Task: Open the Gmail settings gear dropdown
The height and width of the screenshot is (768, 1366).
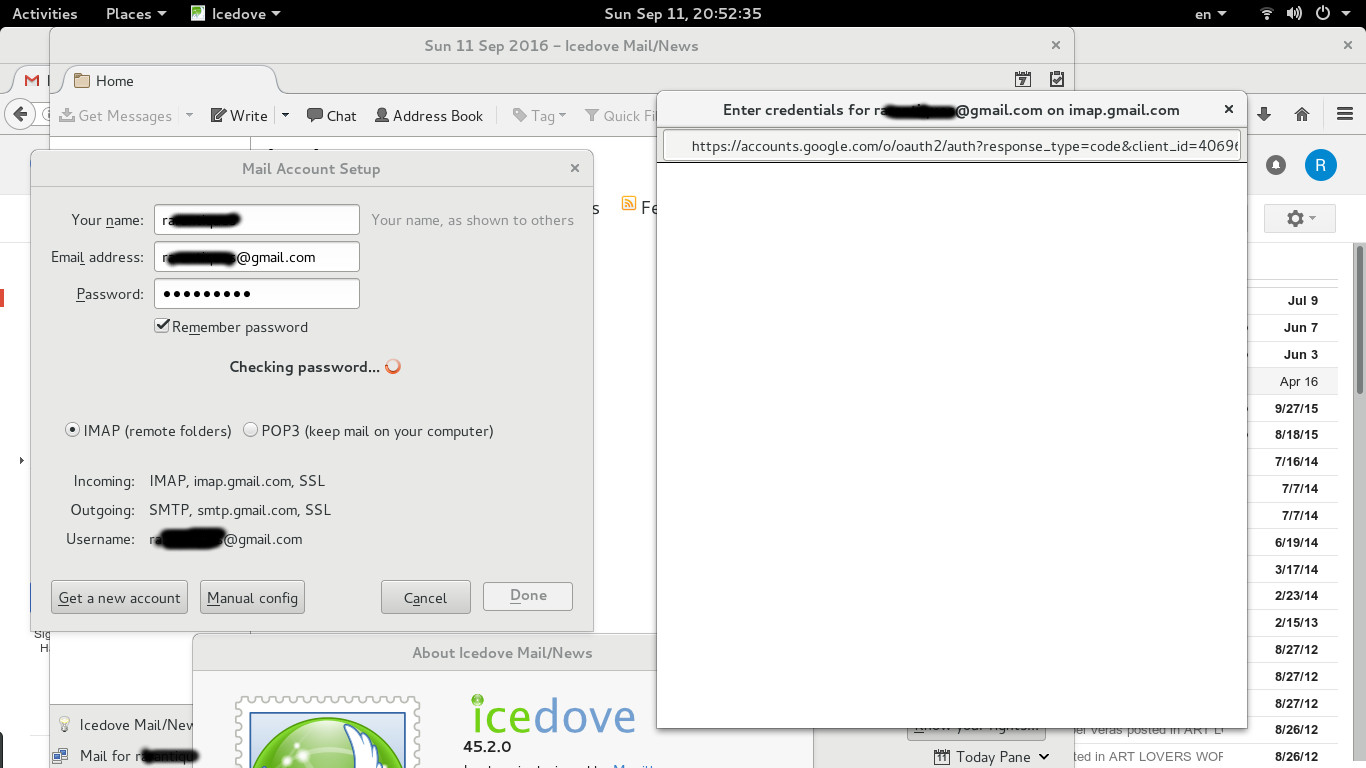Action: click(x=1300, y=218)
